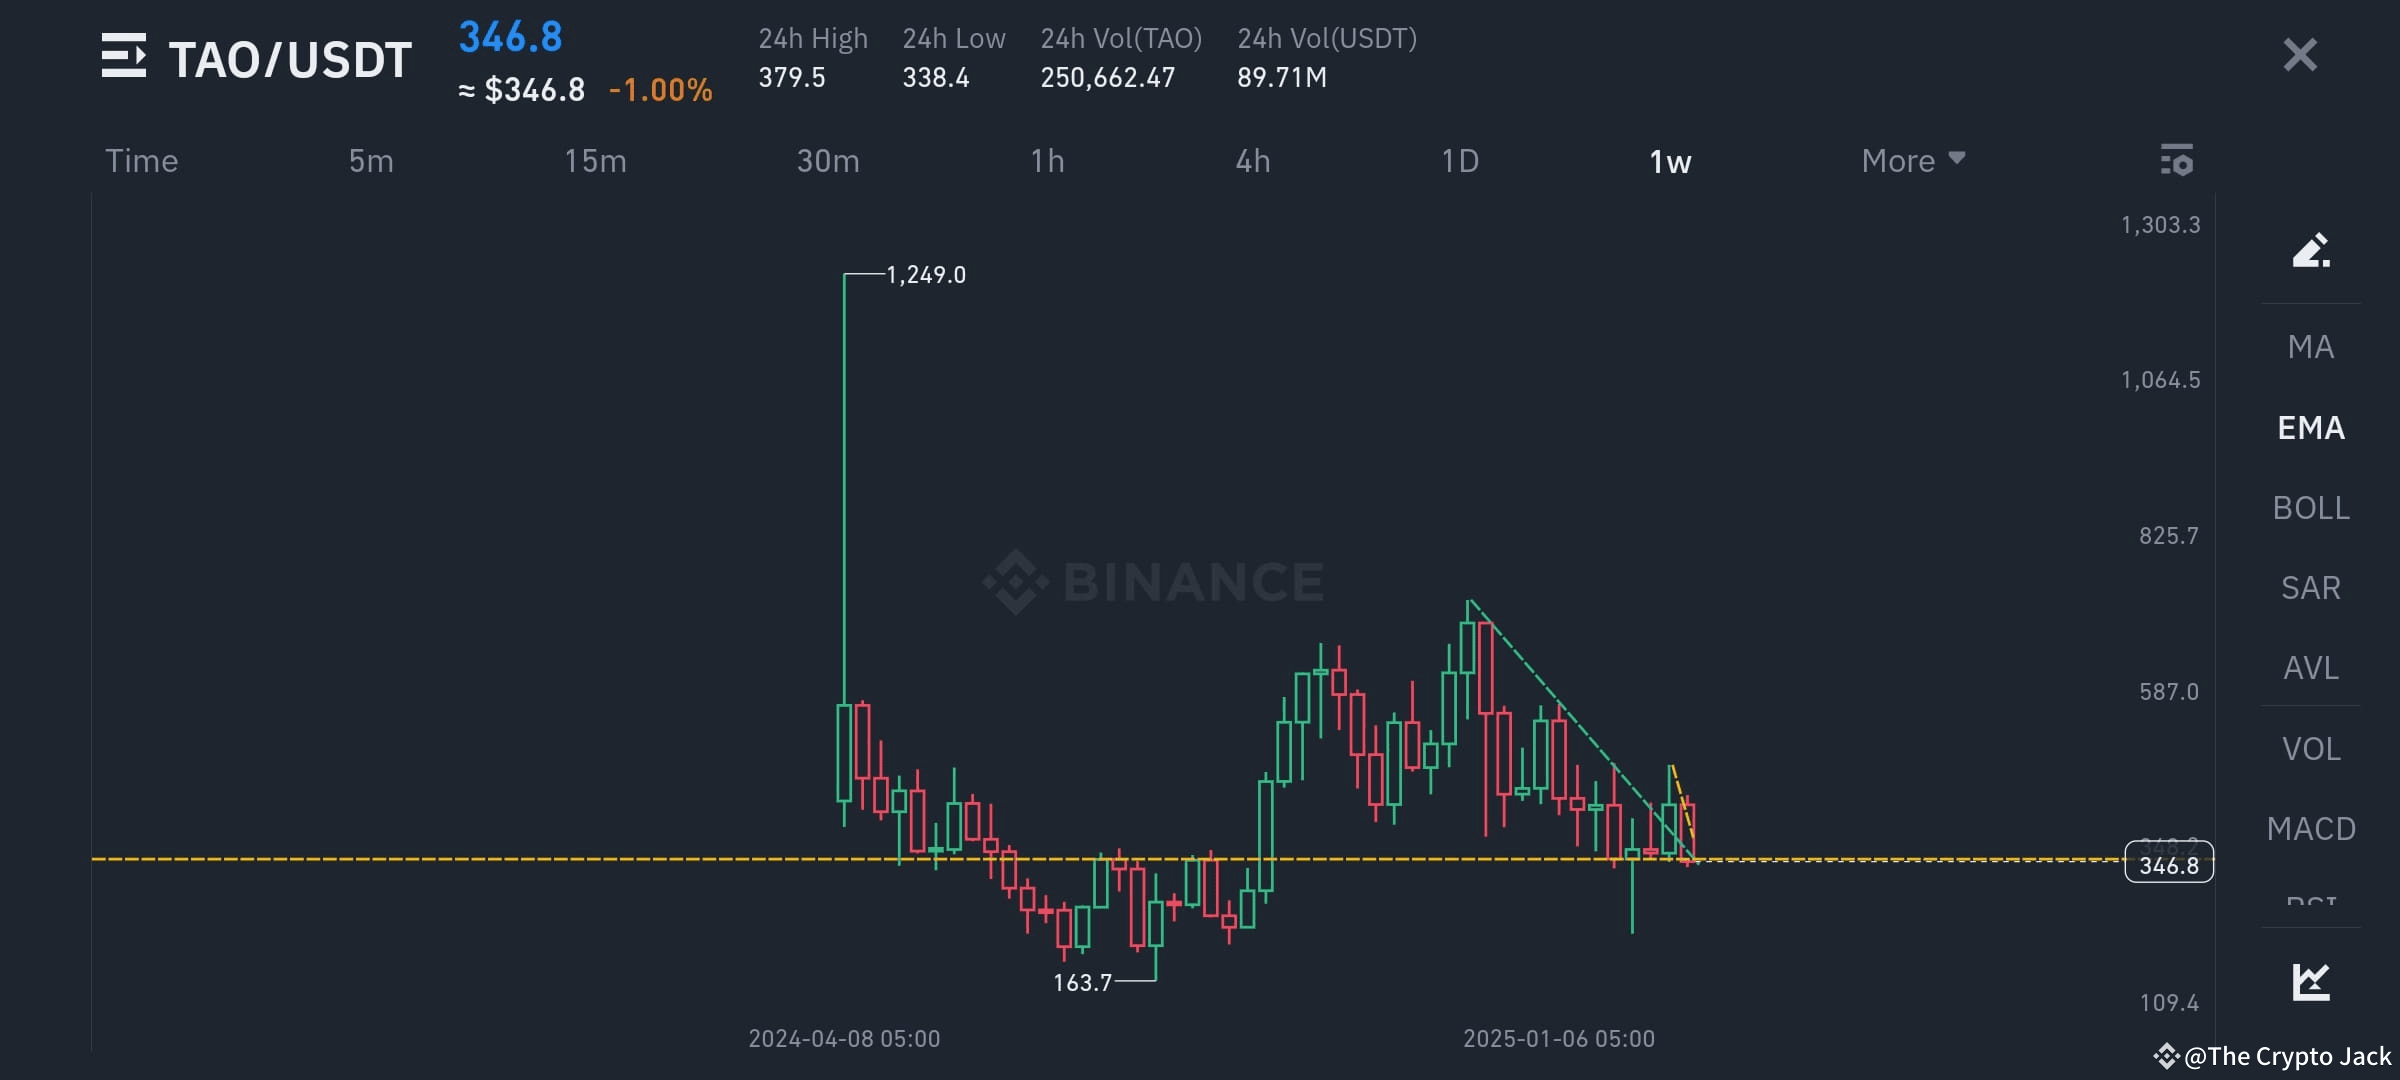The height and width of the screenshot is (1080, 2400).
Task: Enable the SAR indicator overlay
Action: click(2311, 588)
